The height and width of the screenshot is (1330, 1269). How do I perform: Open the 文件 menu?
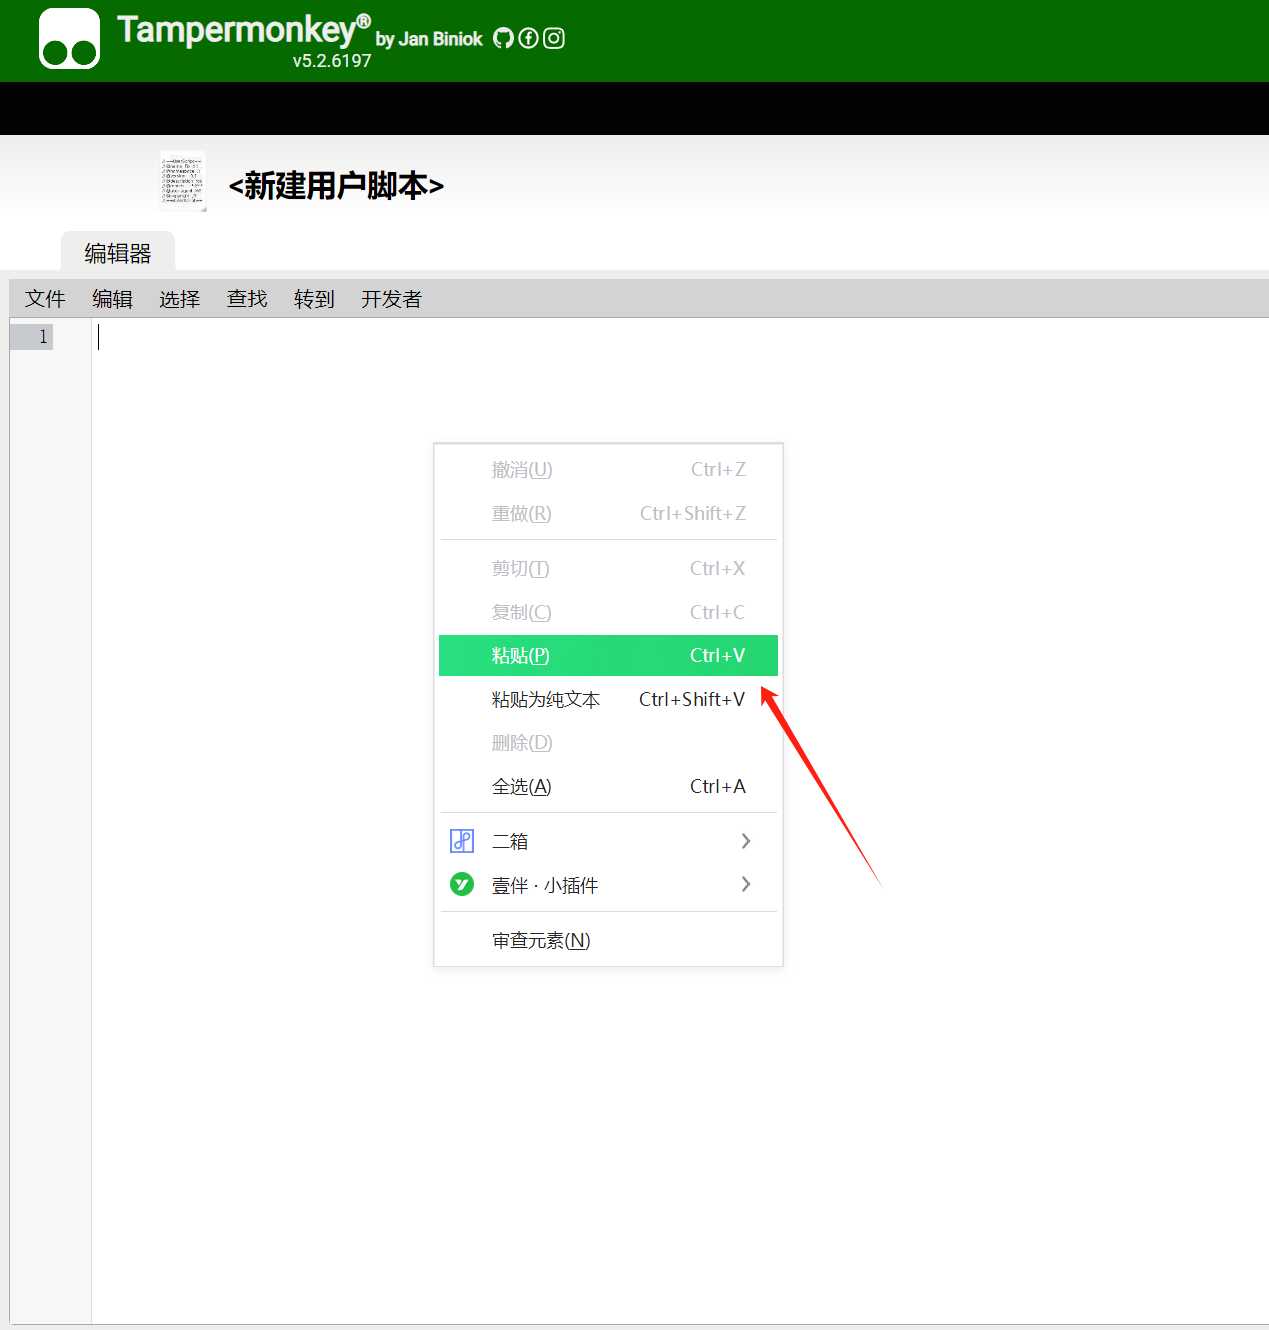pos(45,299)
